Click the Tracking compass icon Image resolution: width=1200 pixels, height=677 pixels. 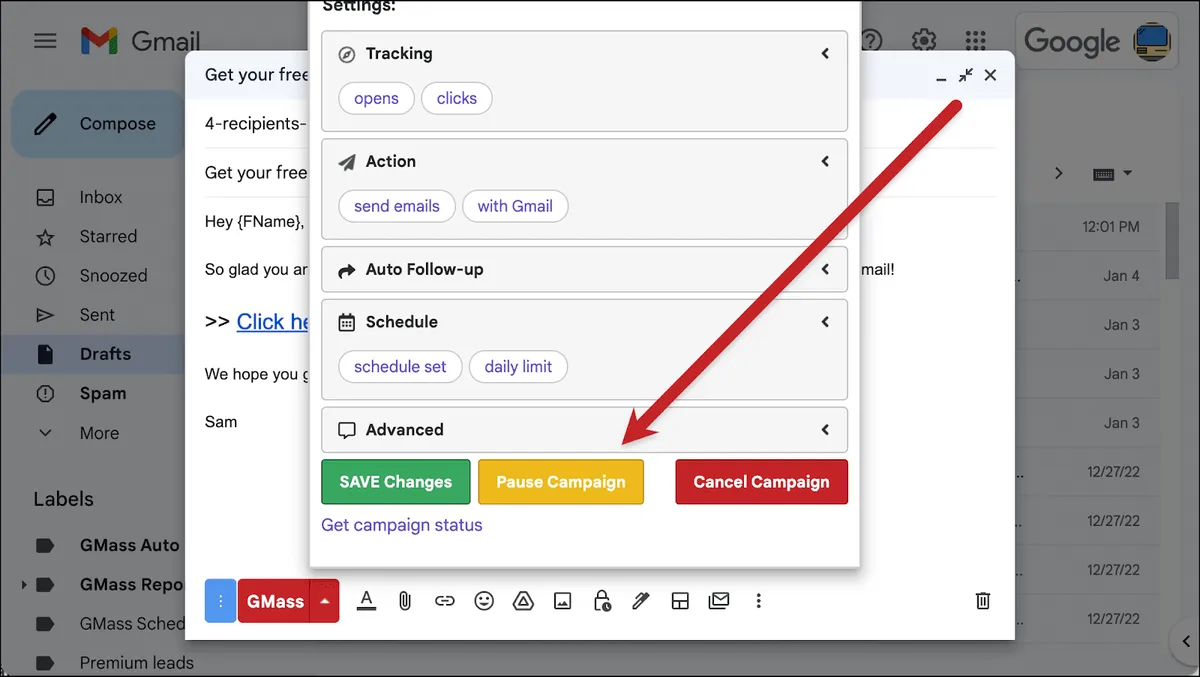coord(347,54)
